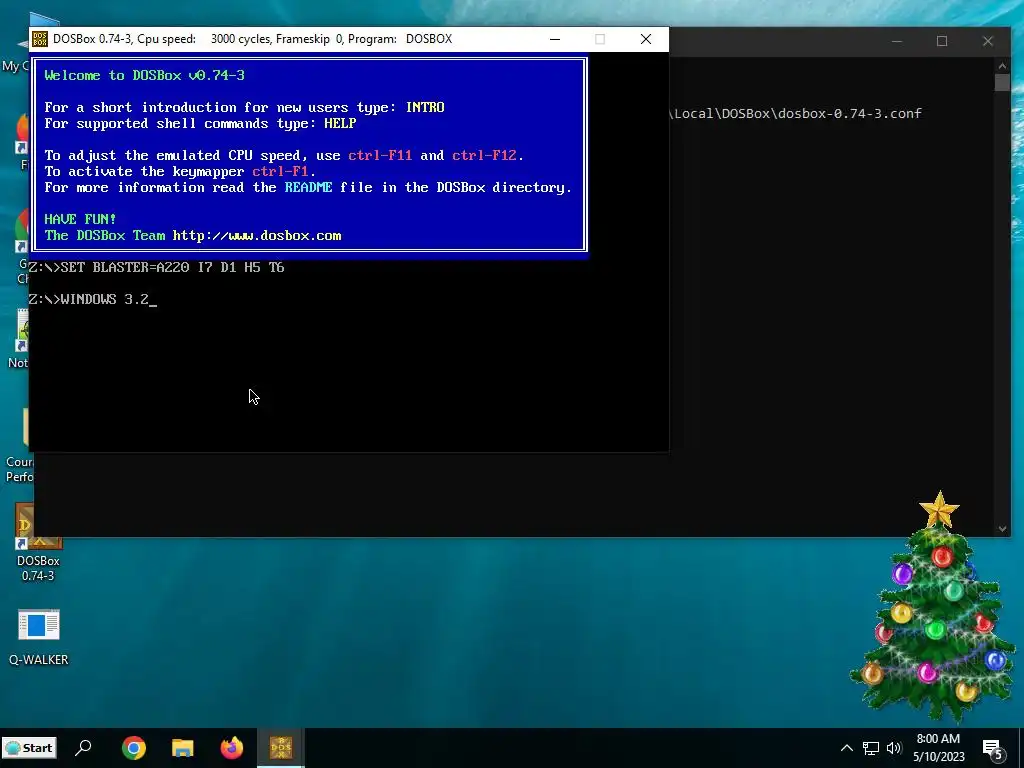Launch Firefox from the taskbar
Image resolution: width=1024 pixels, height=768 pixels.
(232, 748)
